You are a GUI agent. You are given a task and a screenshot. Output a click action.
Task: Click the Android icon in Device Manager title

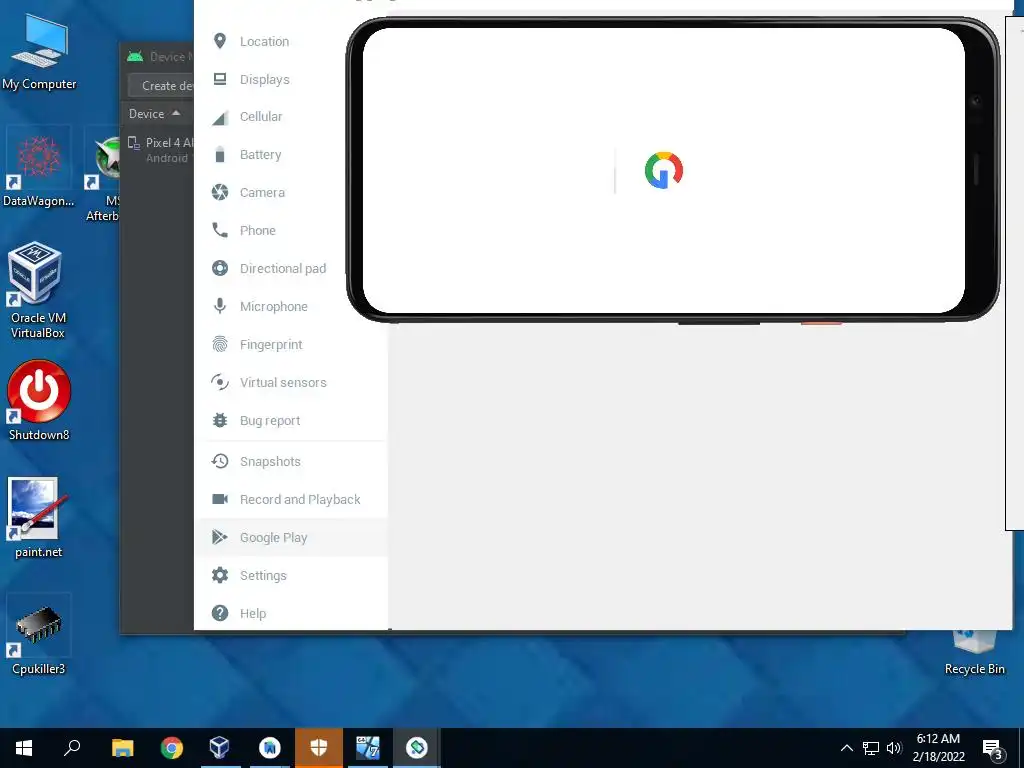[x=135, y=57]
